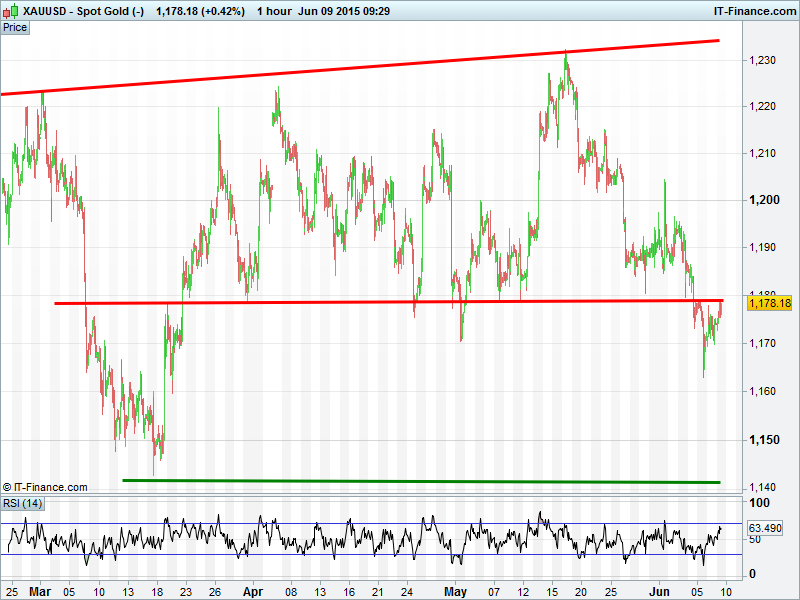Select the yellow 1,178.18 current price tag

coord(769,303)
